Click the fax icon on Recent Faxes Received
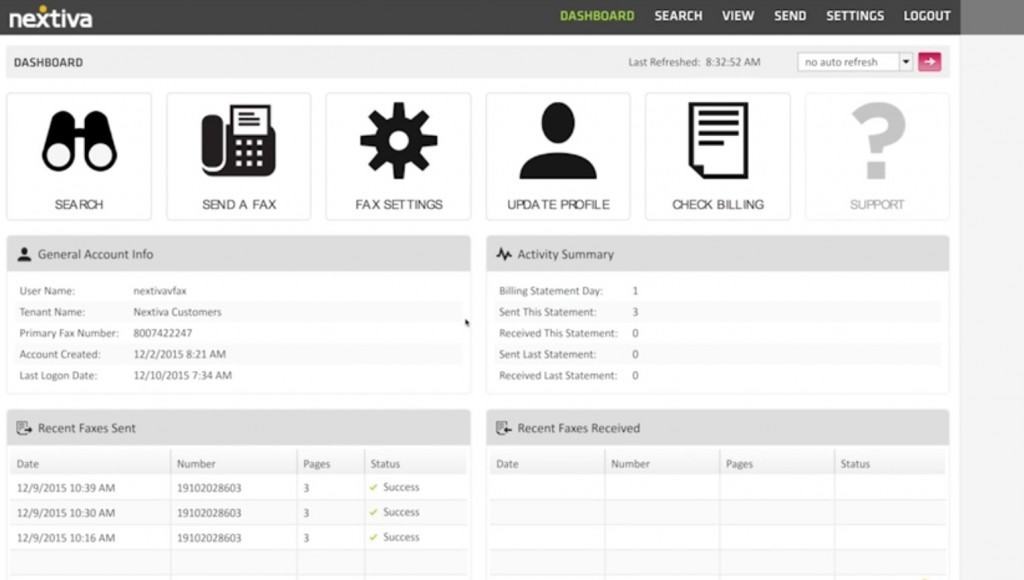1024x580 pixels. pos(503,428)
